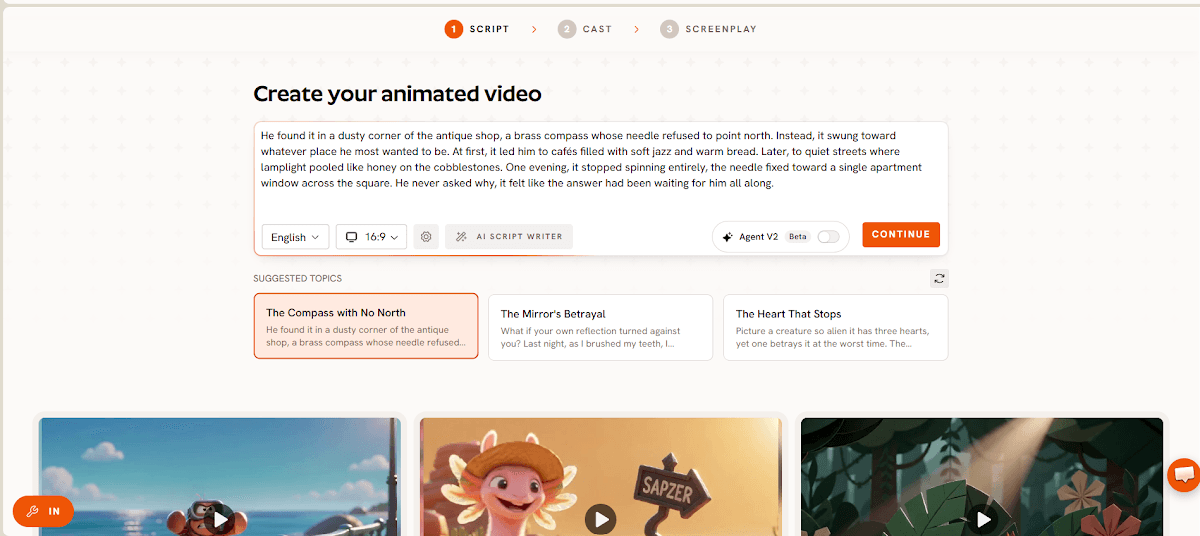
Task: Select The Compass with No North topic
Action: (366, 326)
